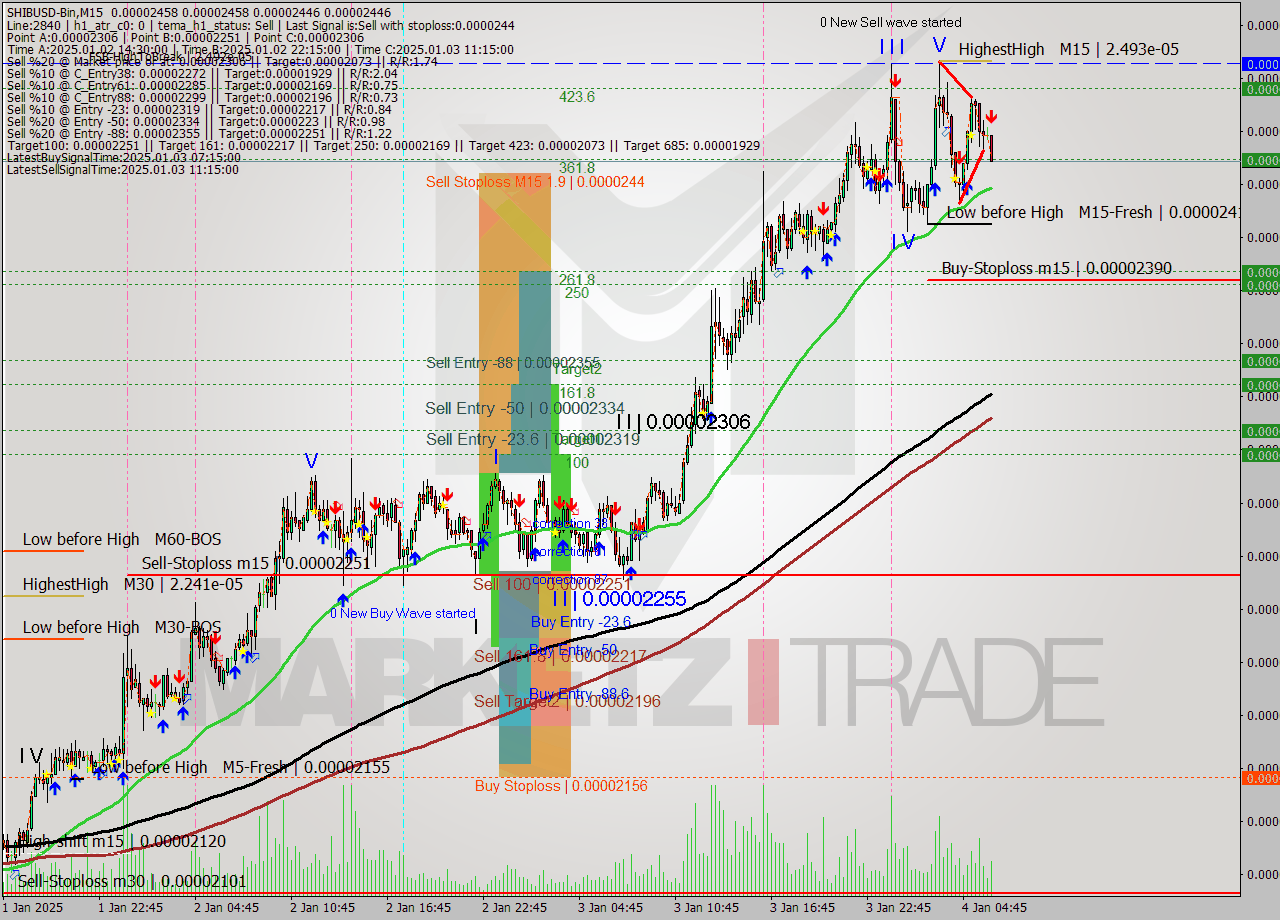Select 'Sell Entry -88 | 0.00002355' label
Screen dimensions: 1280x920
click(513, 363)
